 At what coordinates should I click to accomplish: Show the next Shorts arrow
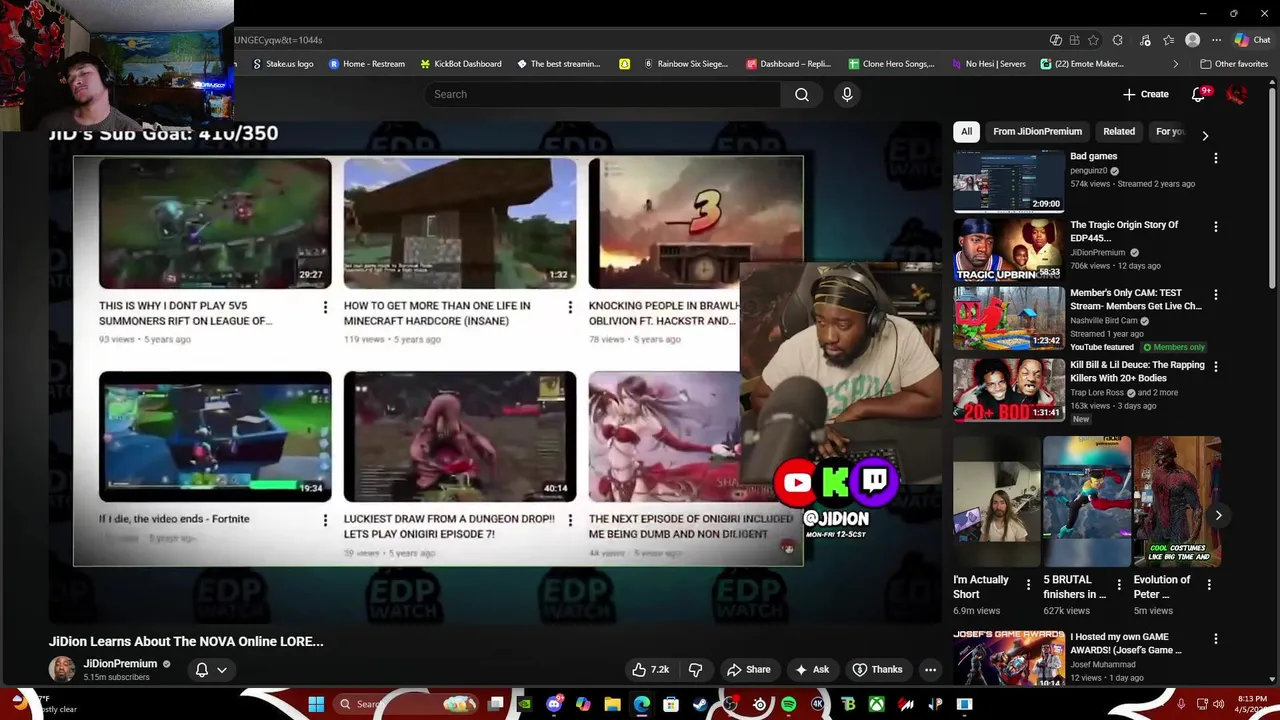(x=1218, y=516)
